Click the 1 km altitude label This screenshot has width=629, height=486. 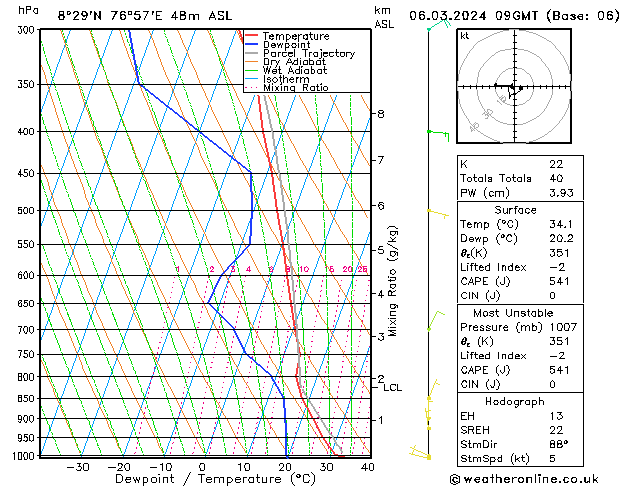click(x=381, y=420)
